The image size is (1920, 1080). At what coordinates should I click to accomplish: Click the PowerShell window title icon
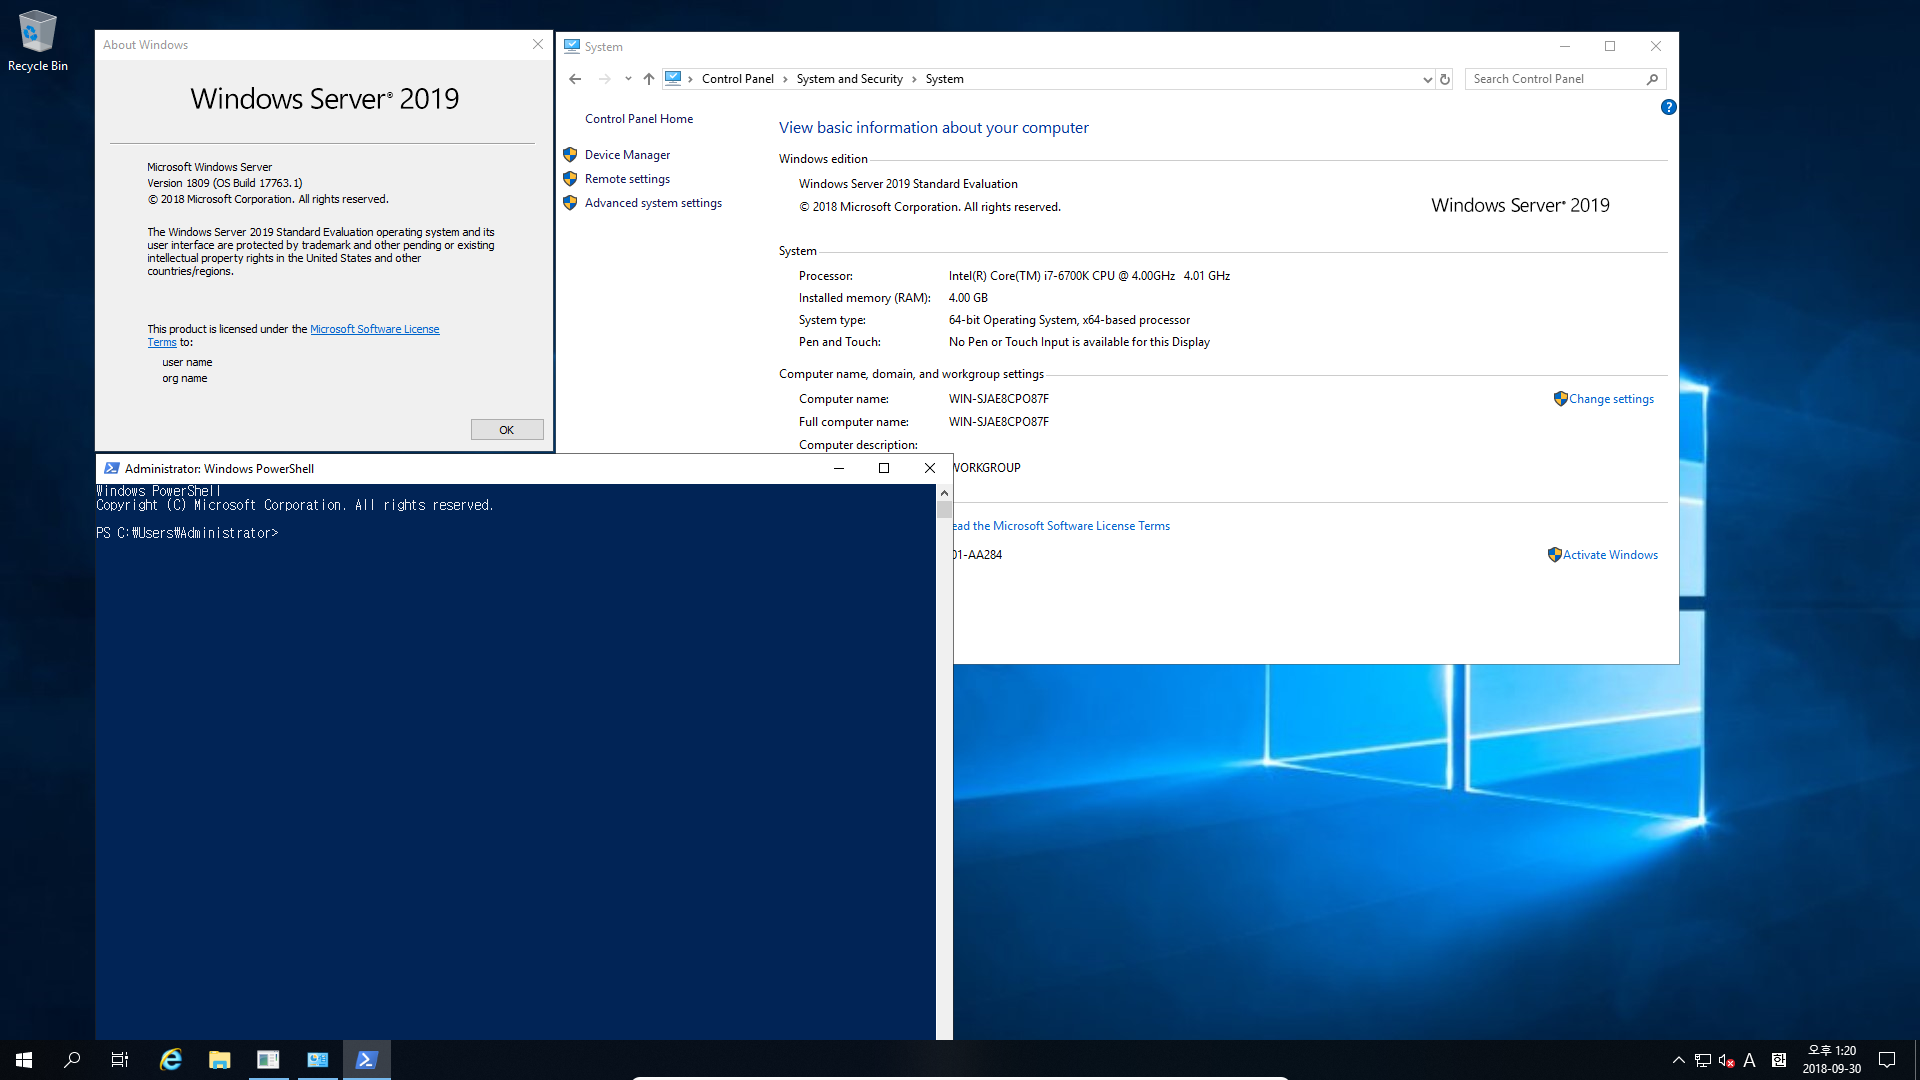pyautogui.click(x=111, y=468)
